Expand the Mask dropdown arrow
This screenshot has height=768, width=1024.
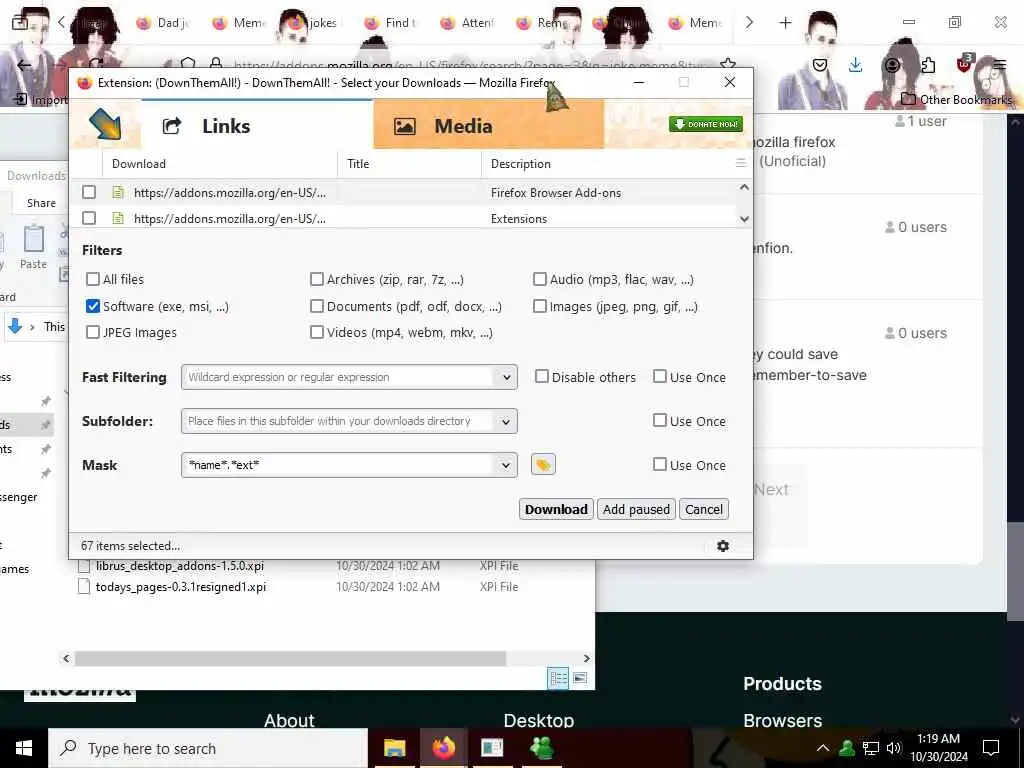pos(506,466)
